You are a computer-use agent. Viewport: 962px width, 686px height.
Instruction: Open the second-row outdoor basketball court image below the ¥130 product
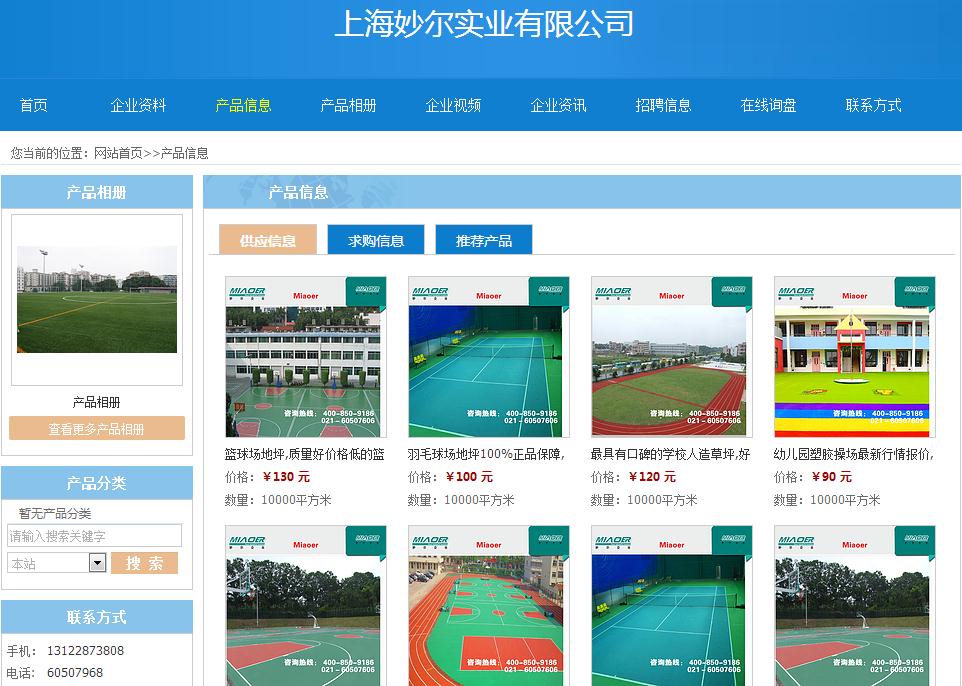click(306, 606)
